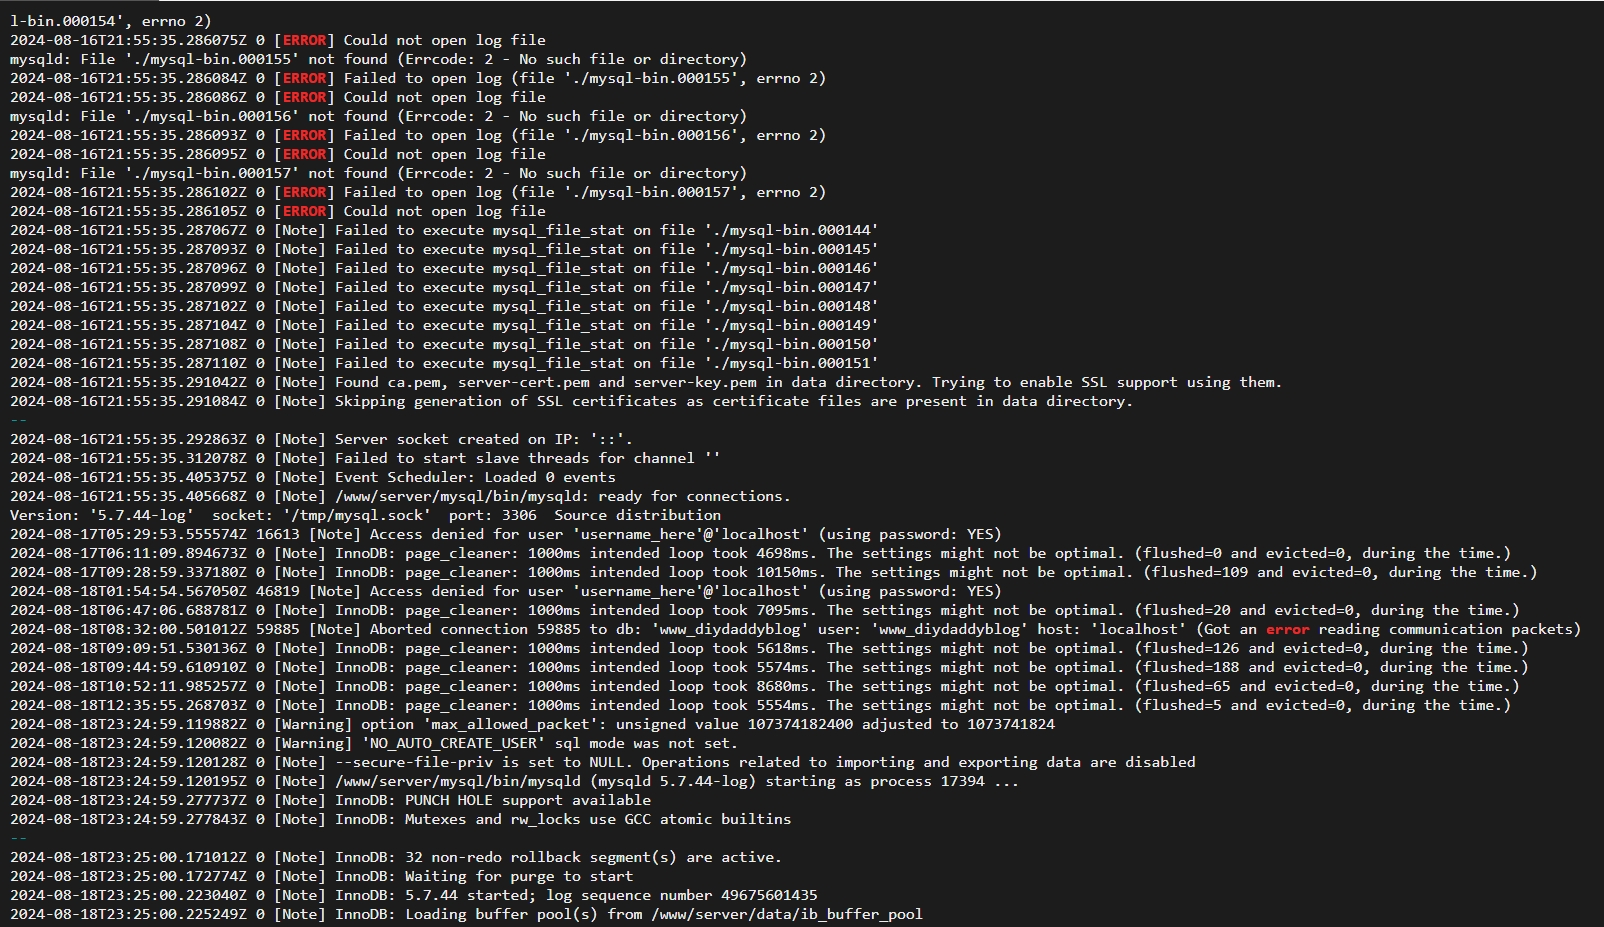Select the mysql_file_stat line for mysql-bin.000144
This screenshot has width=1604, height=927.
point(444,230)
